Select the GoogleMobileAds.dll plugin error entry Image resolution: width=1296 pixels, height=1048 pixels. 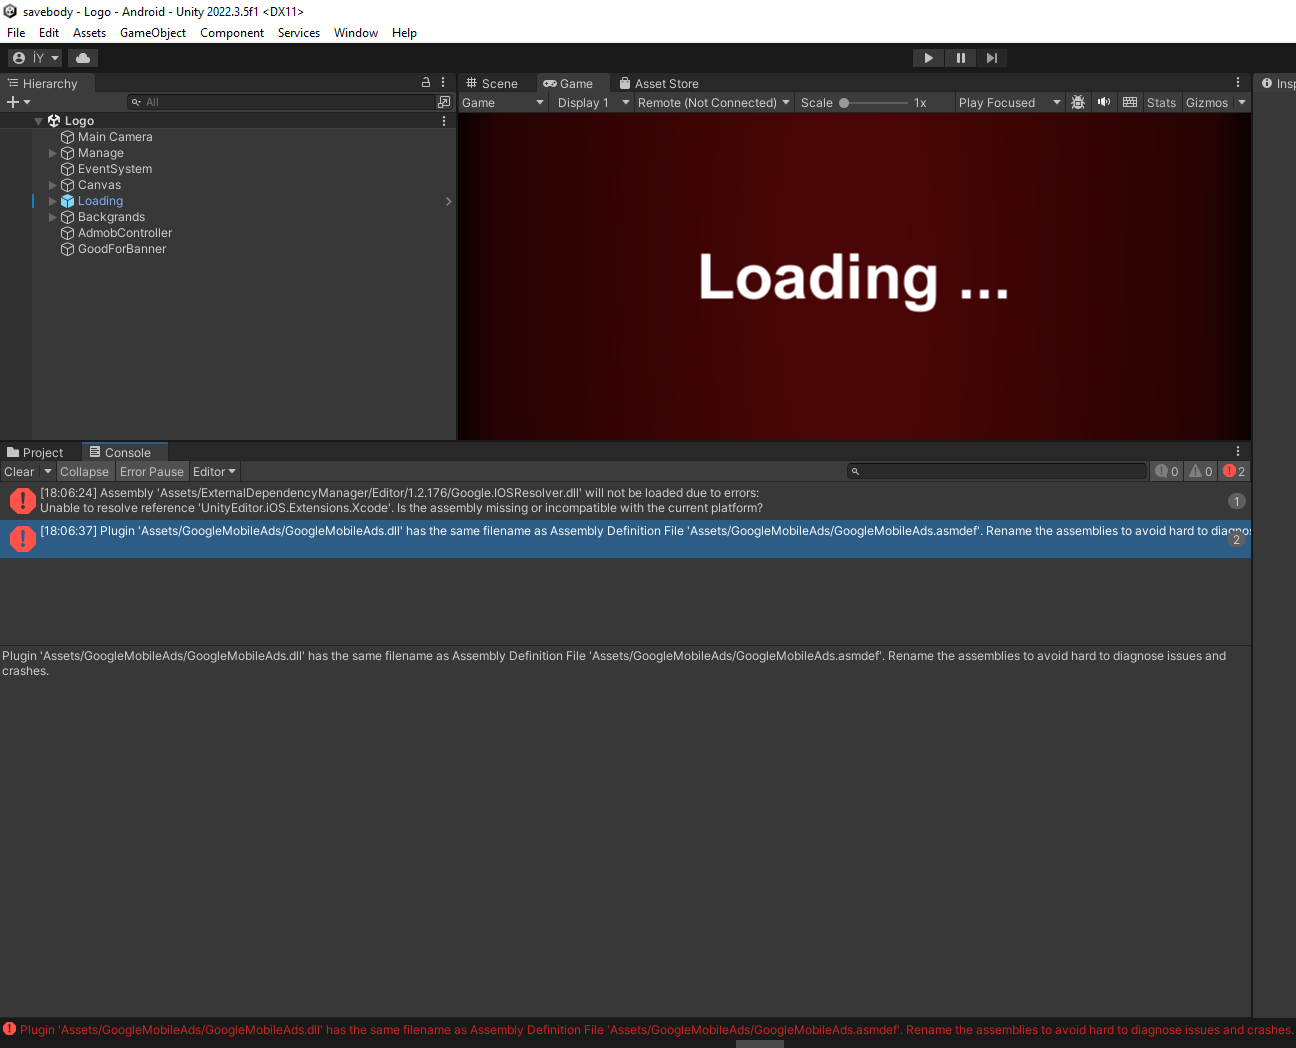tap(625, 539)
